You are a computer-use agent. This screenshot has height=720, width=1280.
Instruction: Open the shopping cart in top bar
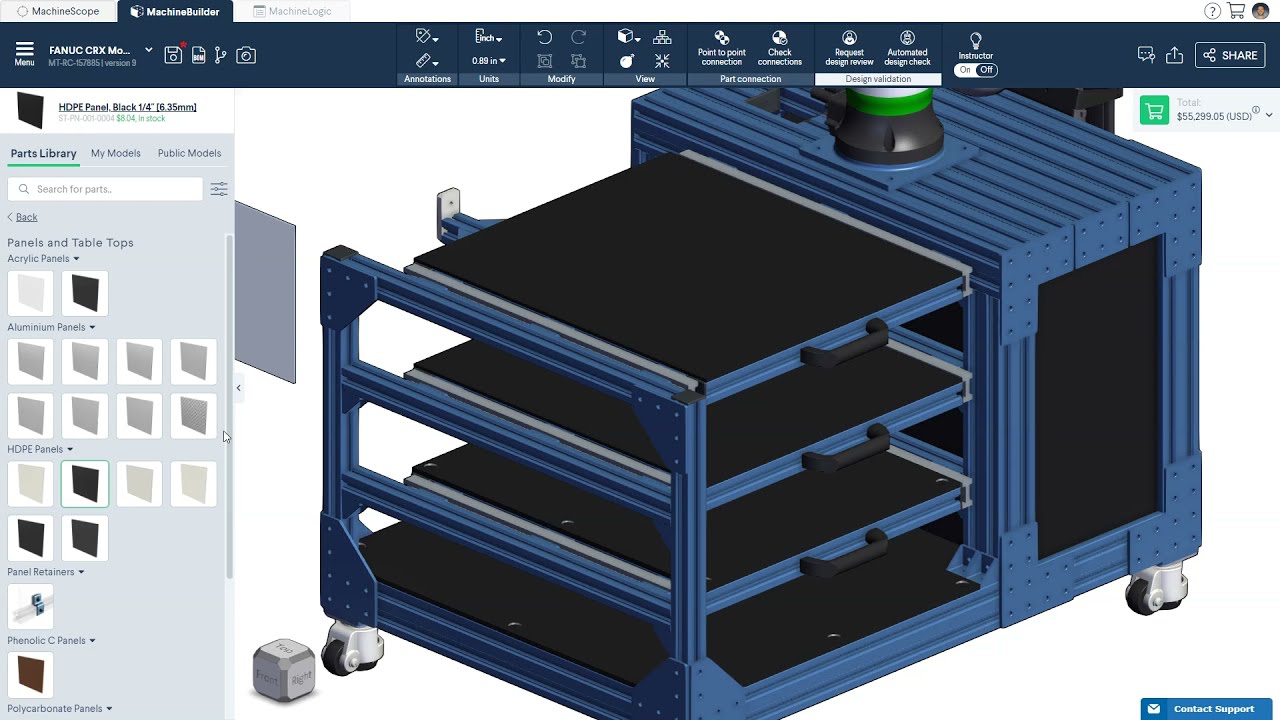coord(1236,11)
